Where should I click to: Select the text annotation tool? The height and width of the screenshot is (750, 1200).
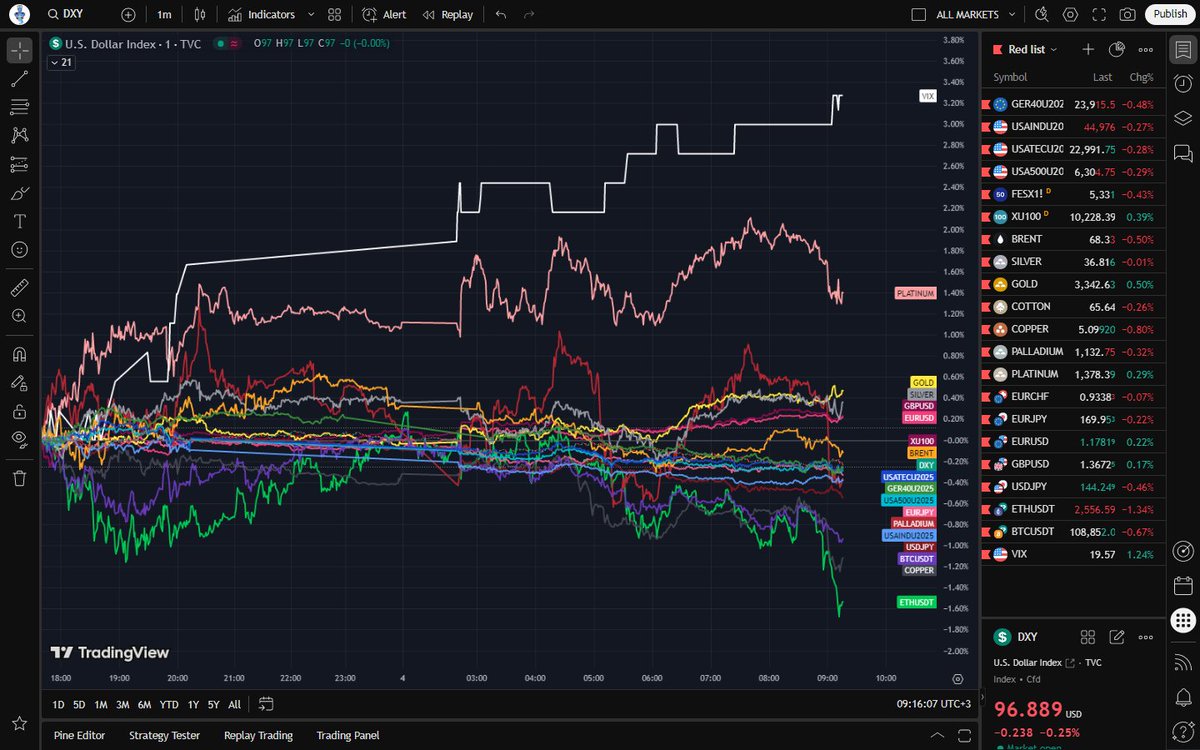[x=20, y=221]
